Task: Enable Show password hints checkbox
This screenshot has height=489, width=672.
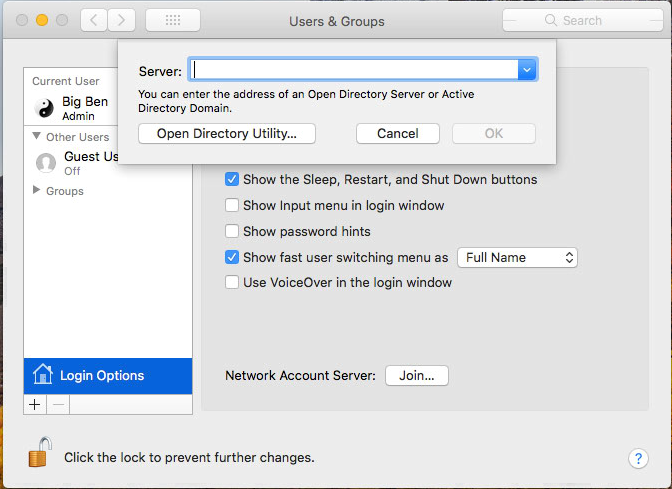Action: [x=232, y=231]
